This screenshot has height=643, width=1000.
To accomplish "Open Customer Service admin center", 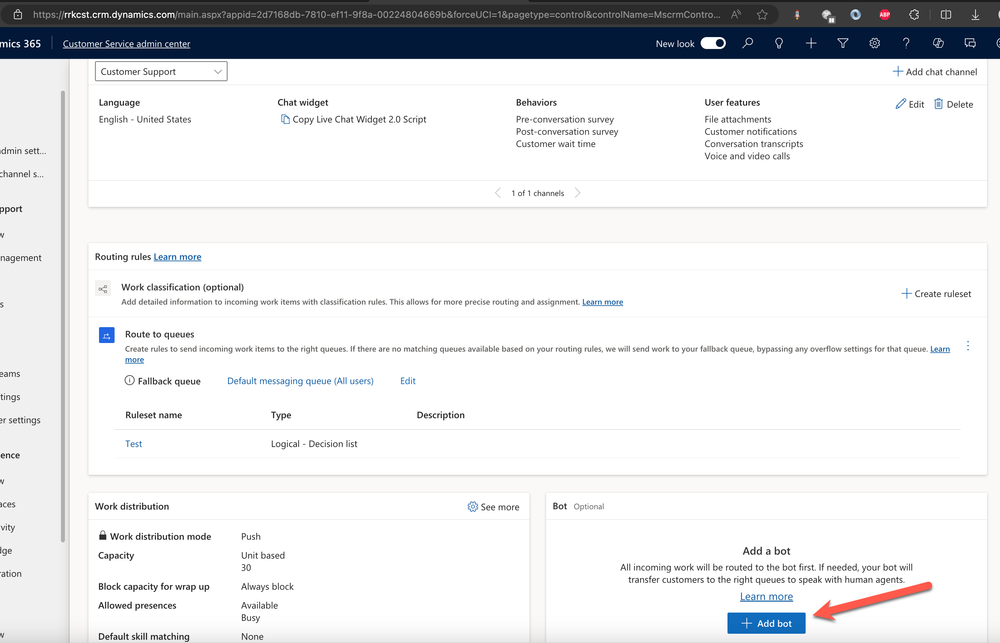I will click(x=126, y=43).
